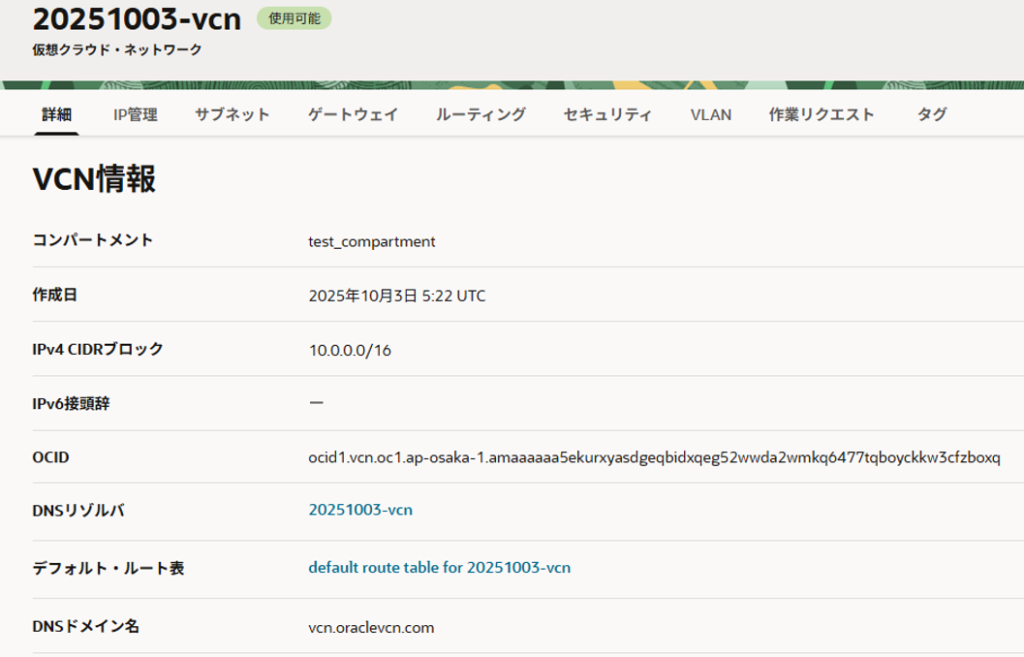Open the DNSリゾルバ link 20251003-vcn
This screenshot has height=657, width=1024.
click(360, 510)
